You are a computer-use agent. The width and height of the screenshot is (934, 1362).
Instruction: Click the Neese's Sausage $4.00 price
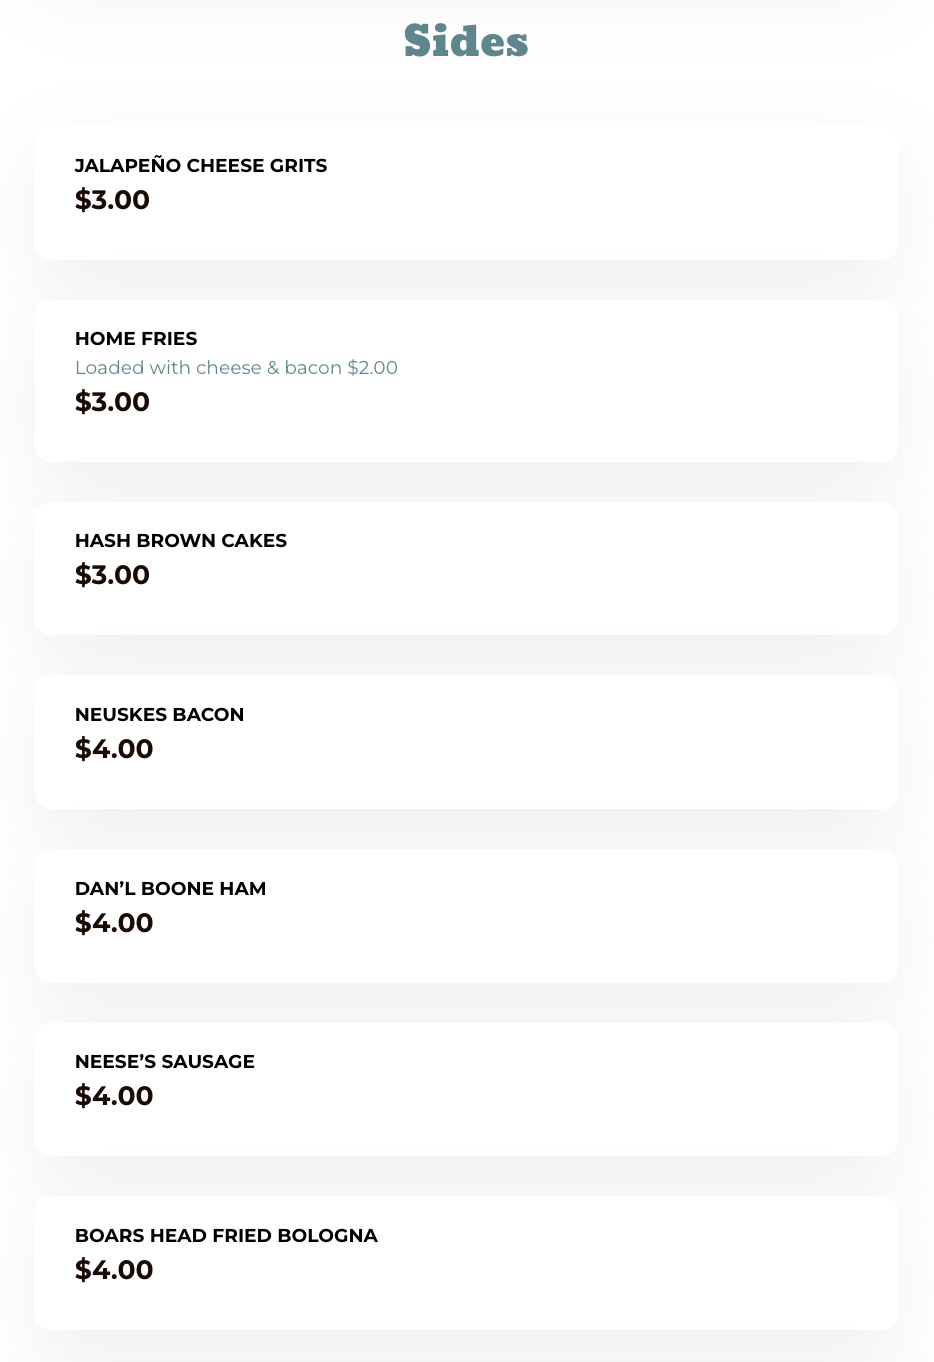pyautogui.click(x=114, y=1096)
